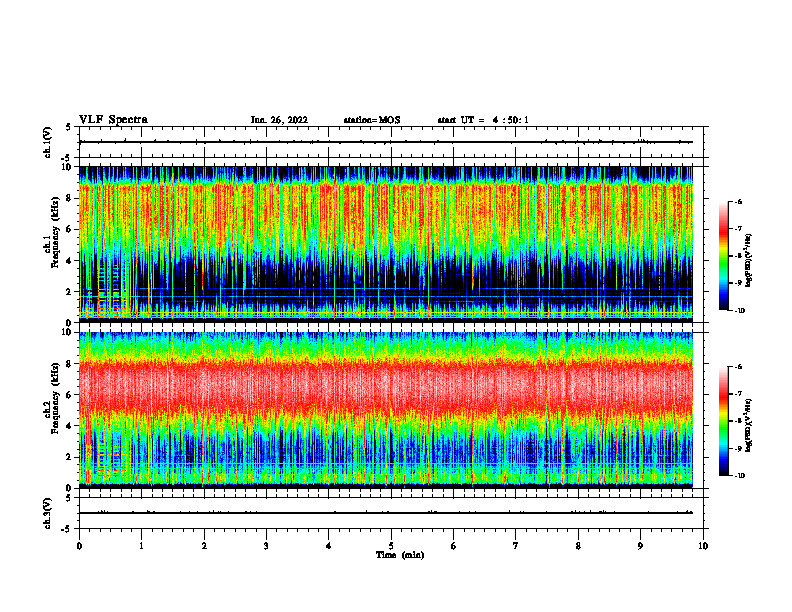792x612 pixels.
Task: Click the "3" tick on the time axis
Action: pyautogui.click(x=266, y=546)
